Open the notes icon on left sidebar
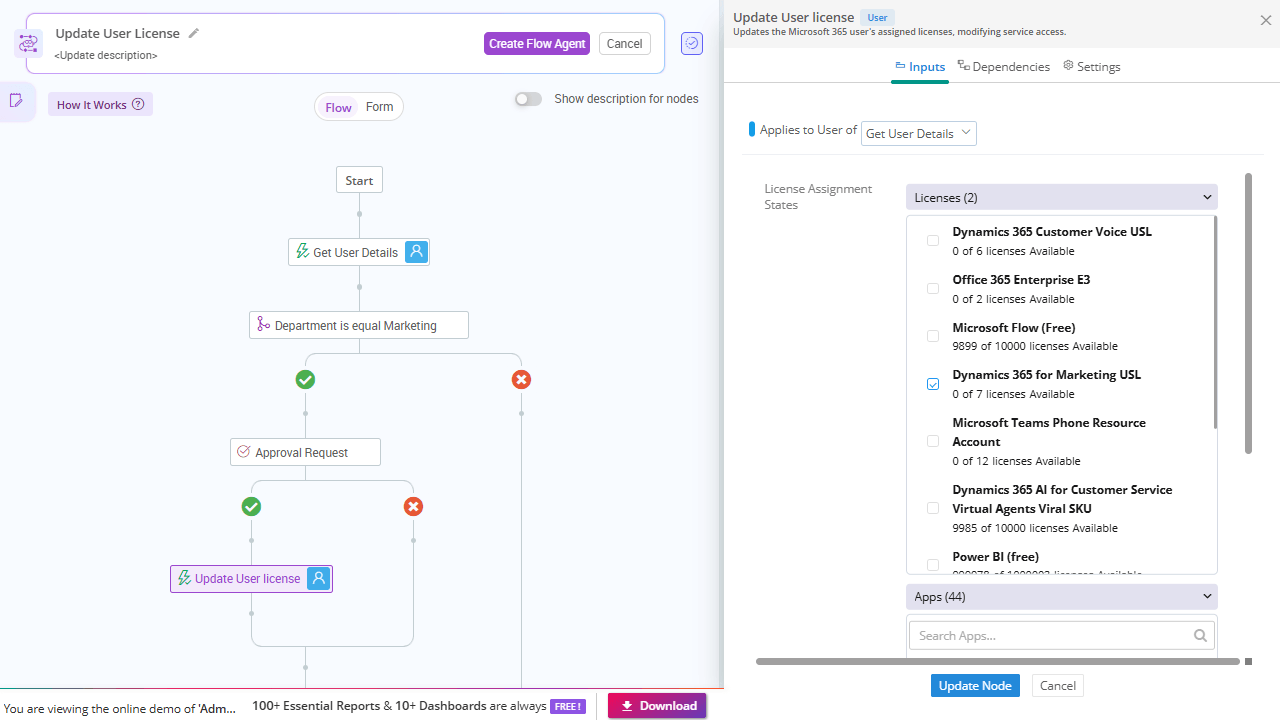The image size is (1280, 720). 16,100
